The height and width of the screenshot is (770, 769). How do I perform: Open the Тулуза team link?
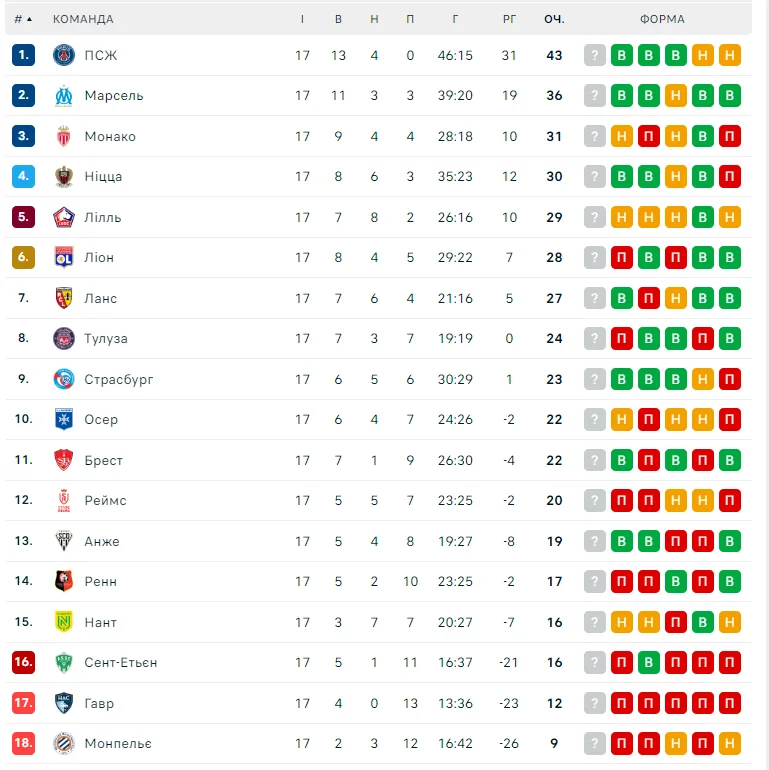point(106,339)
